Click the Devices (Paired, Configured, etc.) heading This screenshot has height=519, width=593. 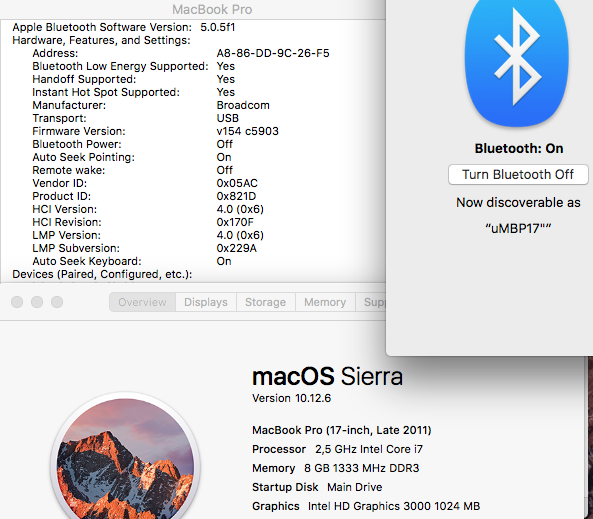pos(102,274)
